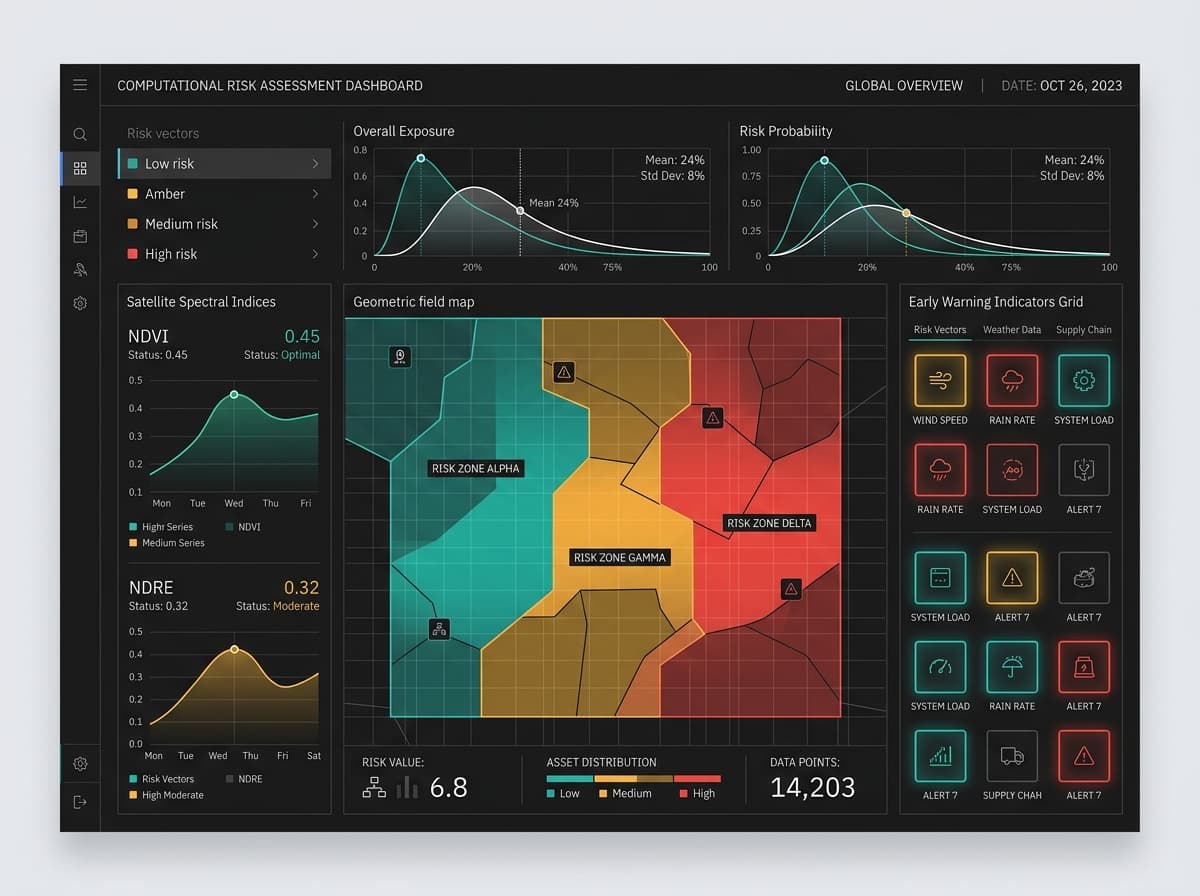Select the red dashed-circle SYSTEM LOAD tile
Viewport: 1200px width, 896px height.
pos(1012,470)
